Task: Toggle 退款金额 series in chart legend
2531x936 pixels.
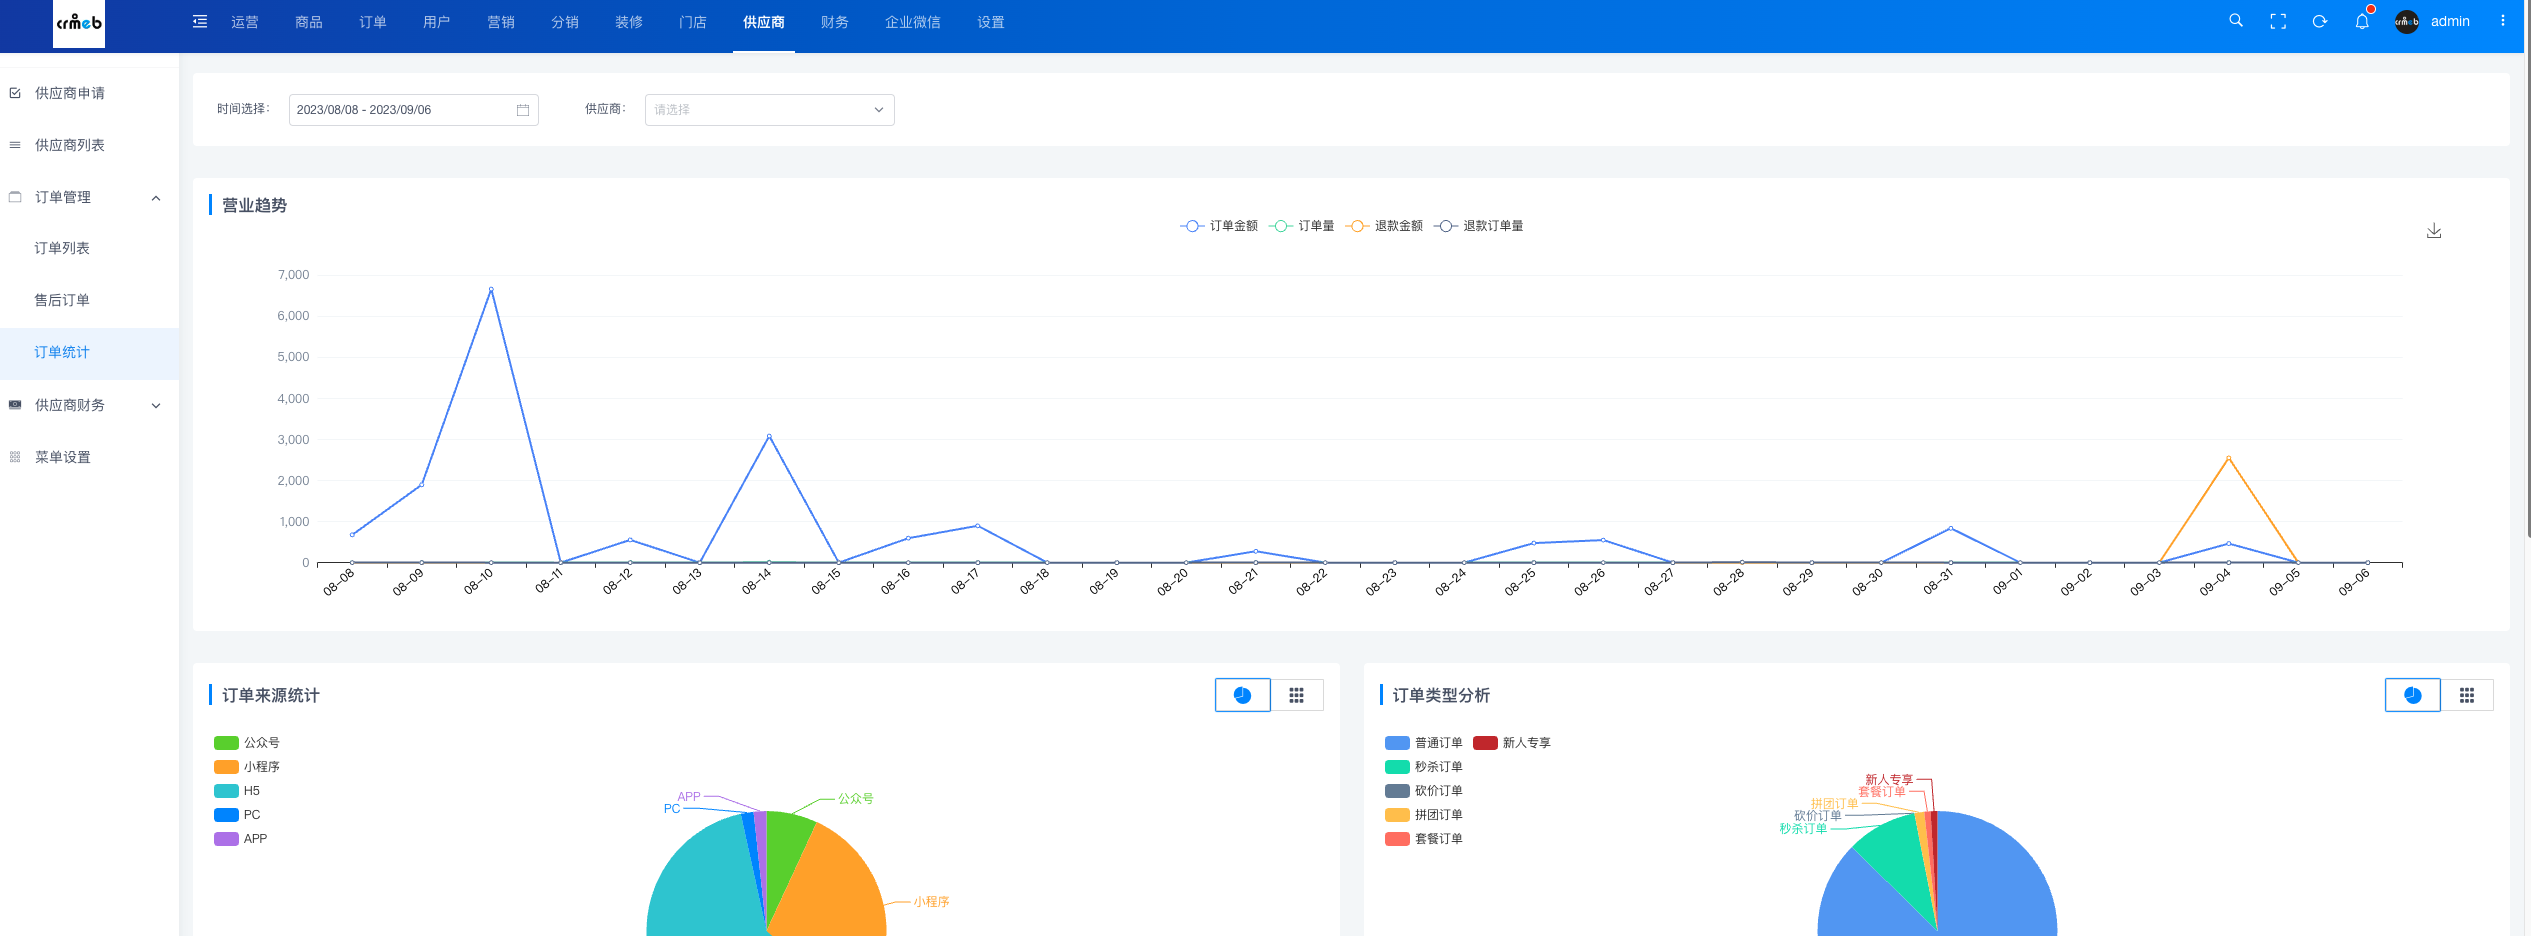Action: [x=1384, y=226]
